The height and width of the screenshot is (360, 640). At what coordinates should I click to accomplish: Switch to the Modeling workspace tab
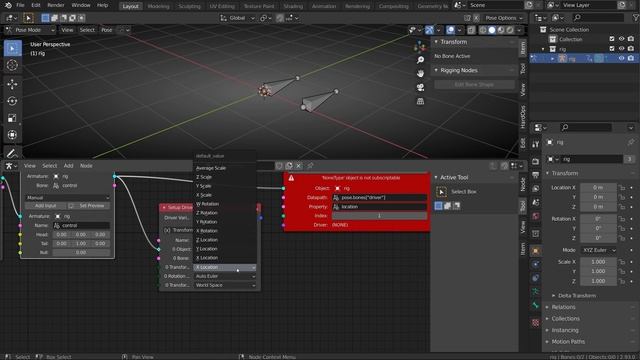point(158,6)
